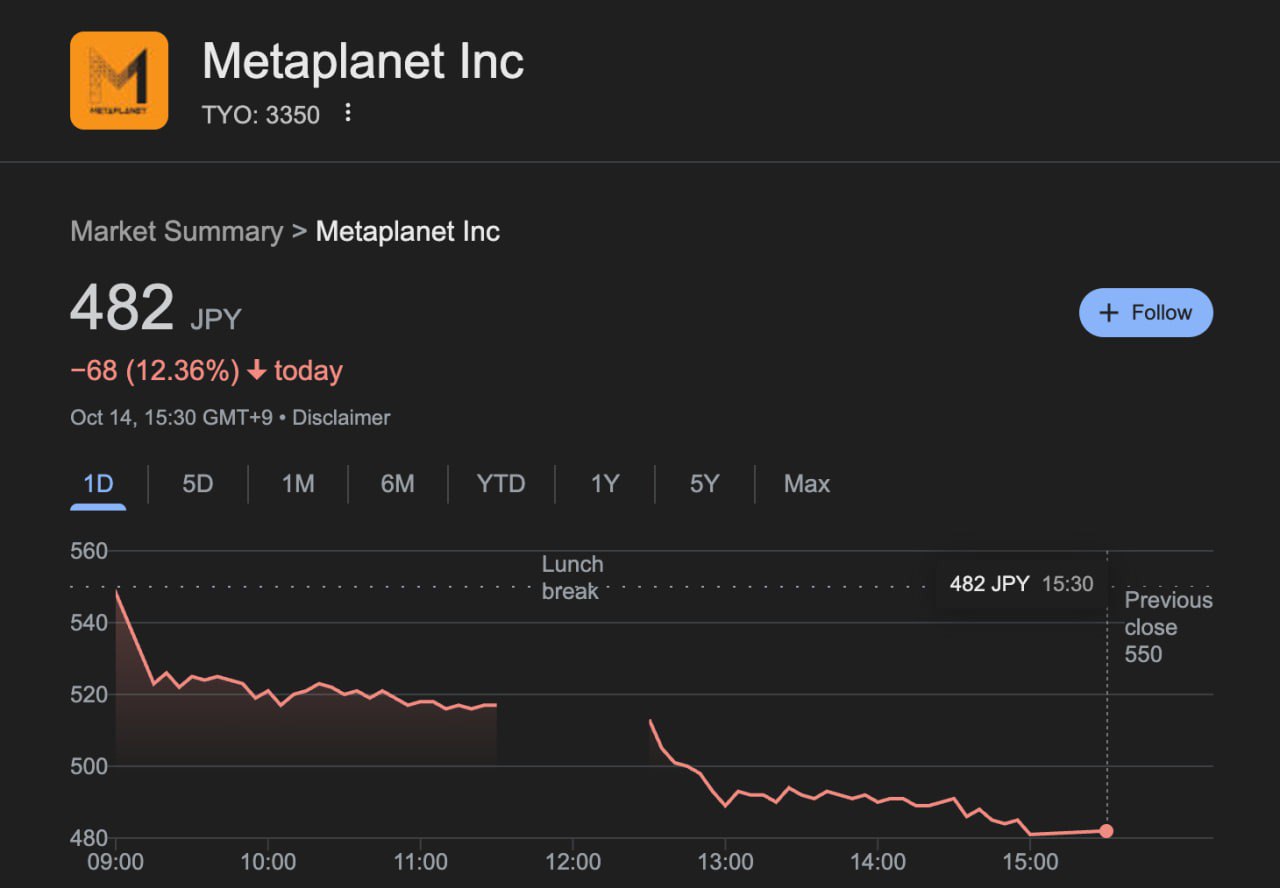Select the 1D chart range tab

(98, 484)
